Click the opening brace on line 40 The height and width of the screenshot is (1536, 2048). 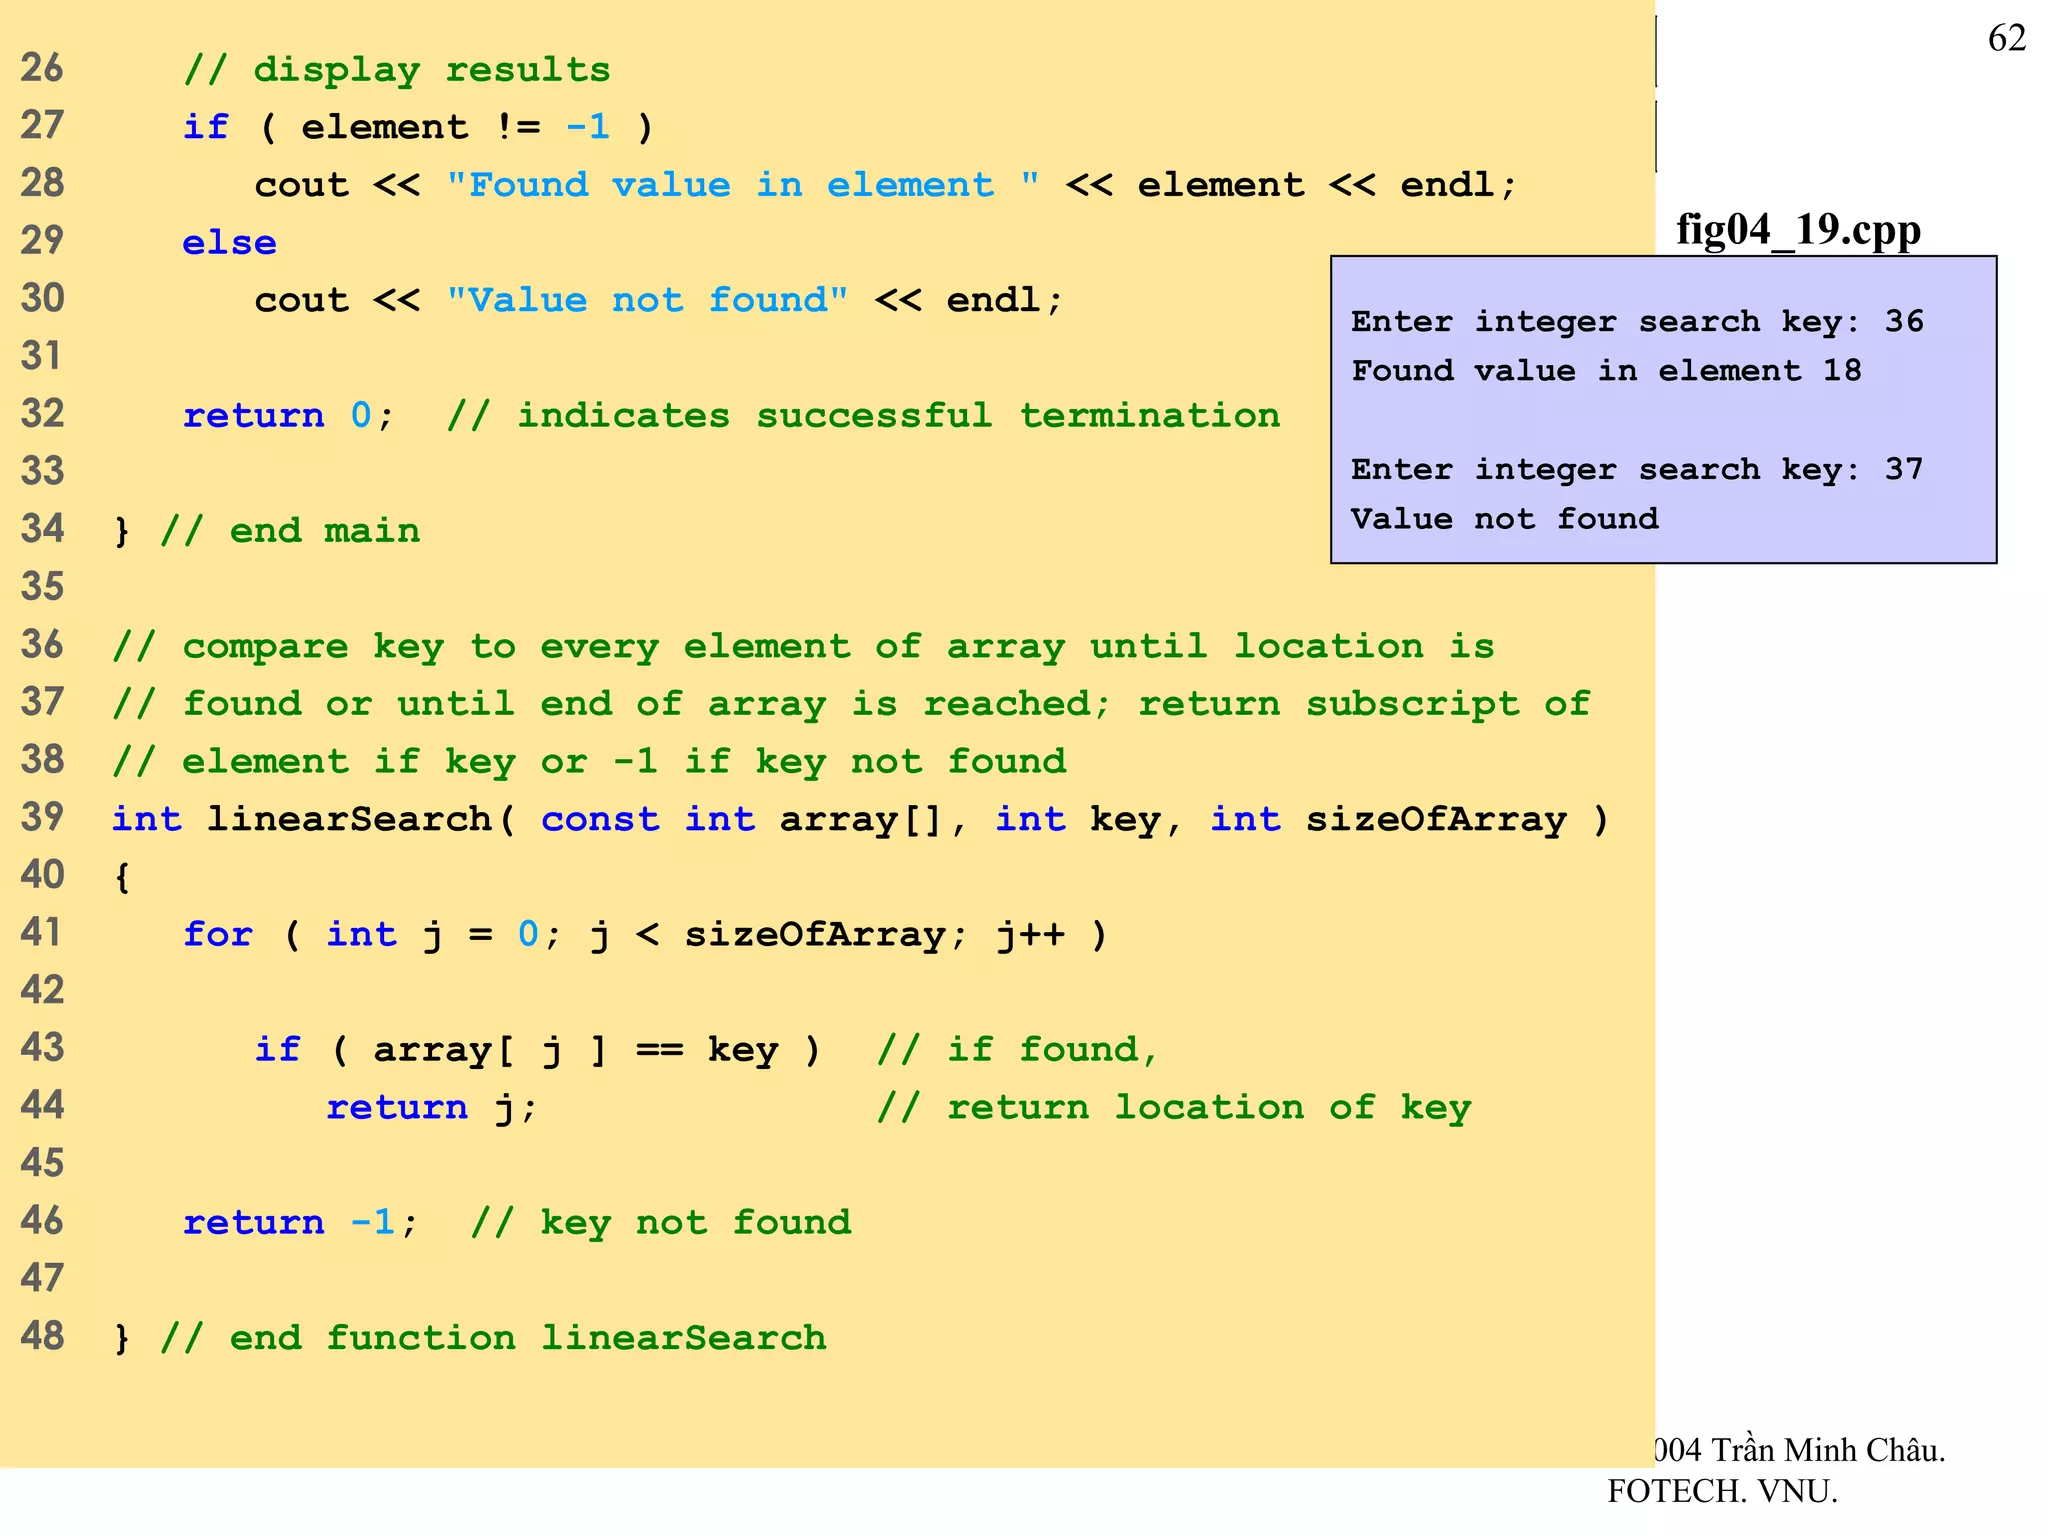[x=122, y=878]
